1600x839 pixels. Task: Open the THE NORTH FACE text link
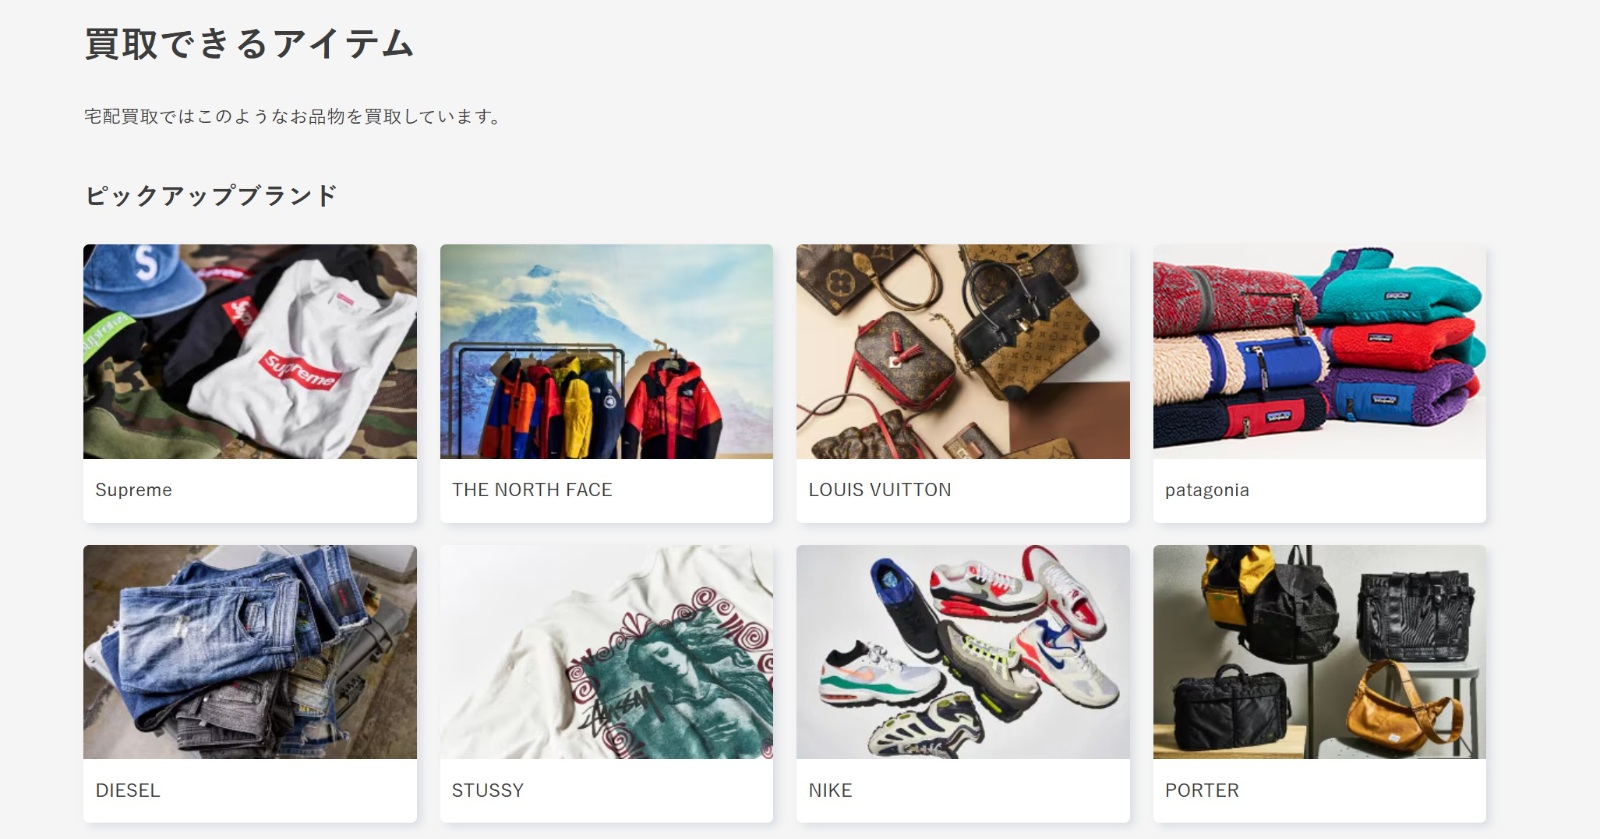tap(532, 490)
